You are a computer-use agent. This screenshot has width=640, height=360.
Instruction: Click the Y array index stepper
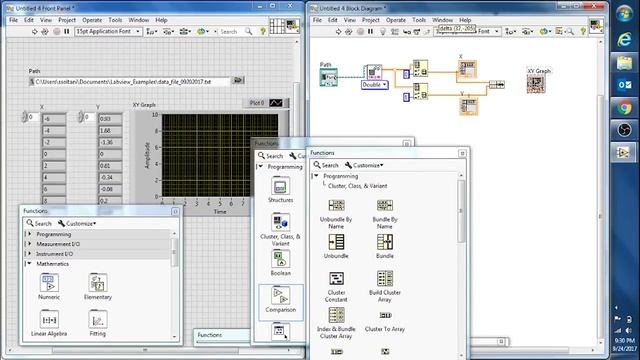[80, 117]
